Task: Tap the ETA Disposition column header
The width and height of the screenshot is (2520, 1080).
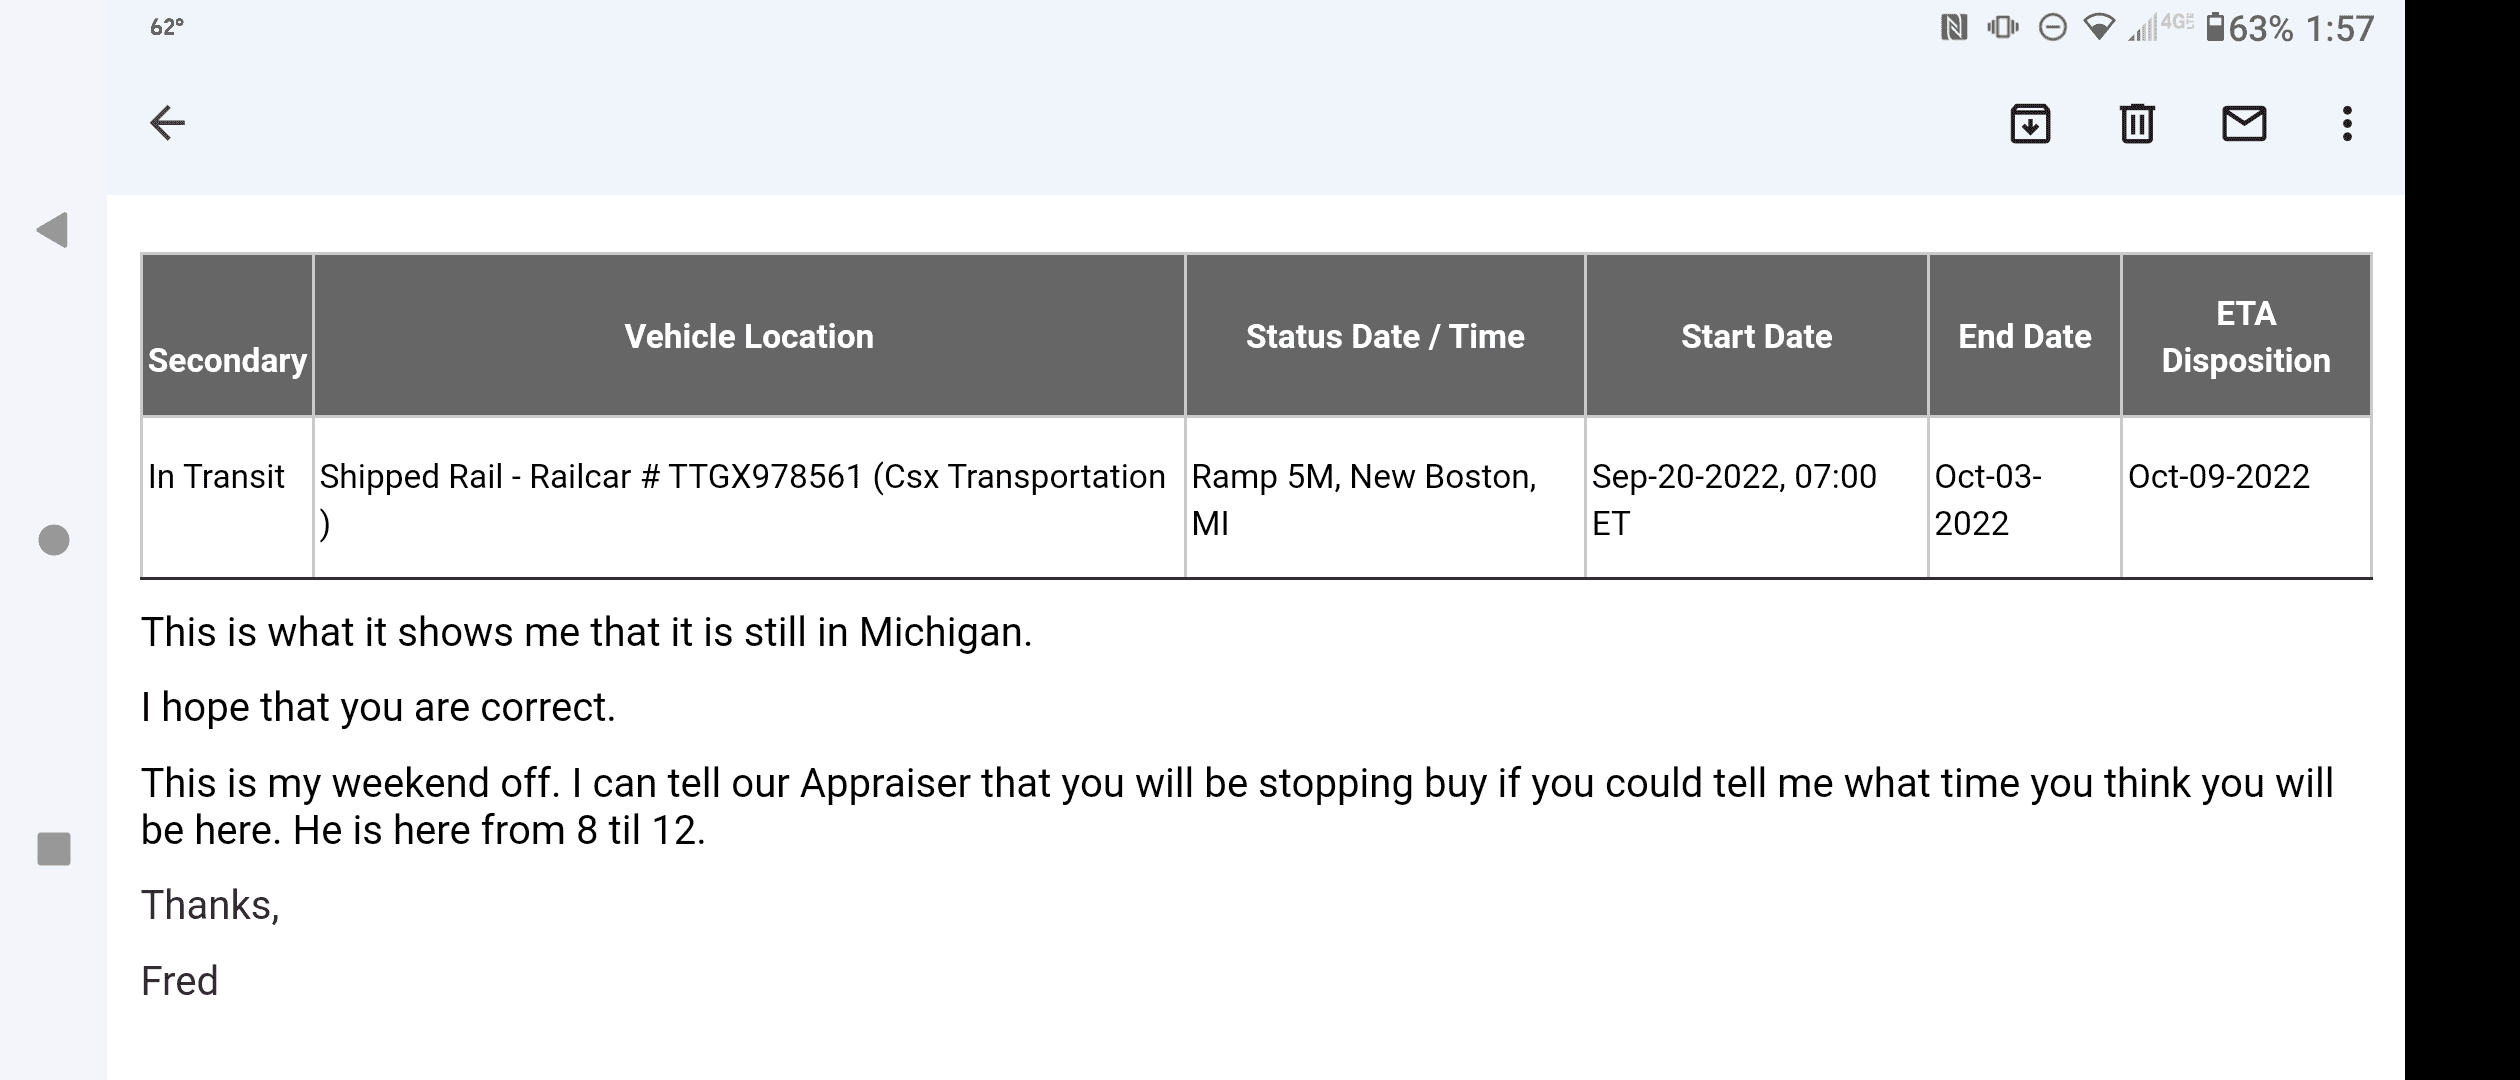Action: (2246, 336)
